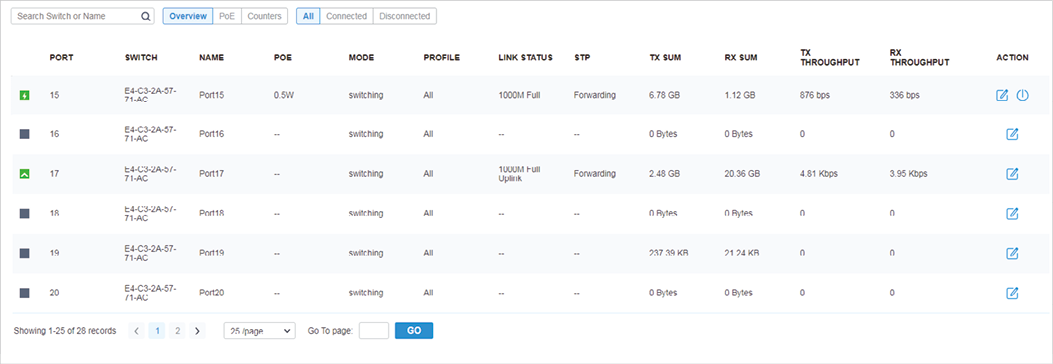Click the SWITCH column header
This screenshot has width=1053, height=364.
141,58
